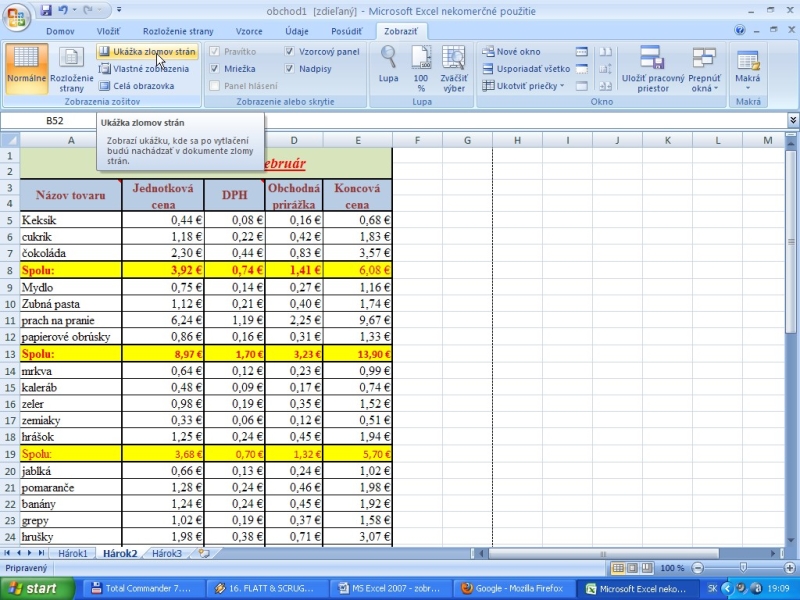
Task: Open the Údaje ribbon tab
Action: point(297,31)
